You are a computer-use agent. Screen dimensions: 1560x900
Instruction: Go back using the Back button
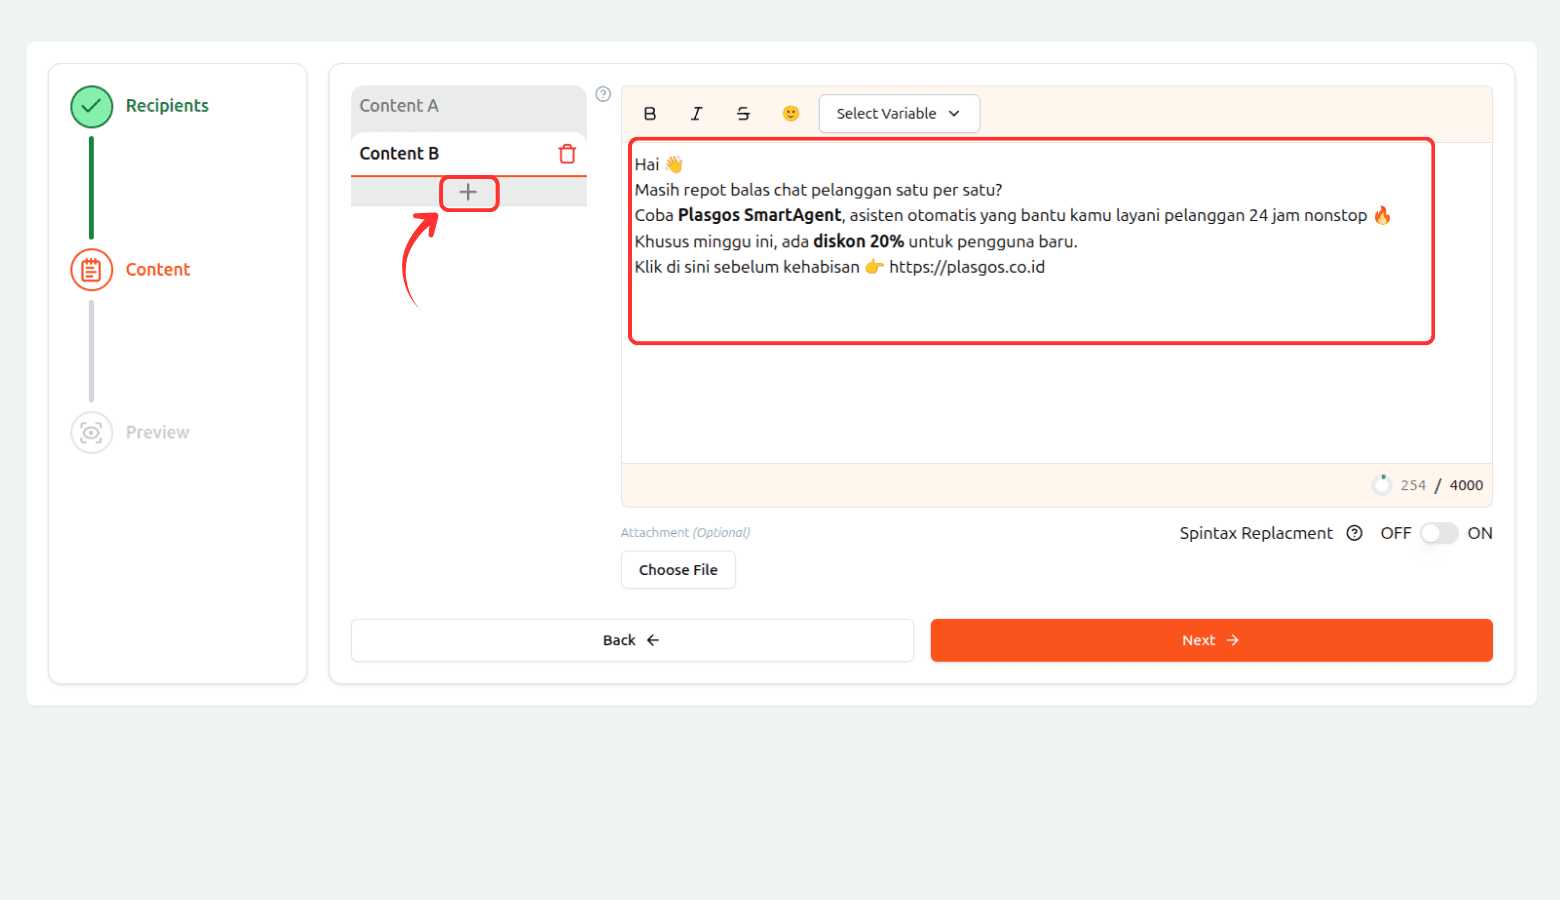[631, 640]
